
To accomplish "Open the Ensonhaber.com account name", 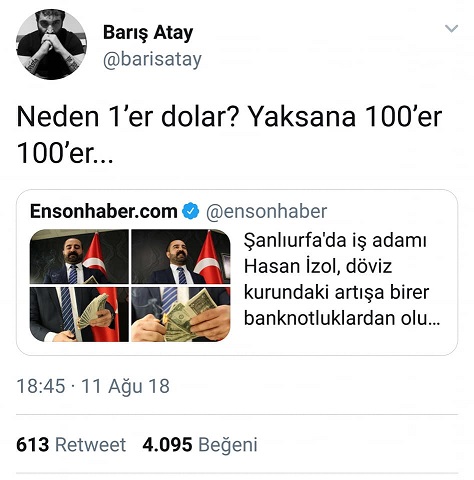I will pyautogui.click(x=104, y=211).
